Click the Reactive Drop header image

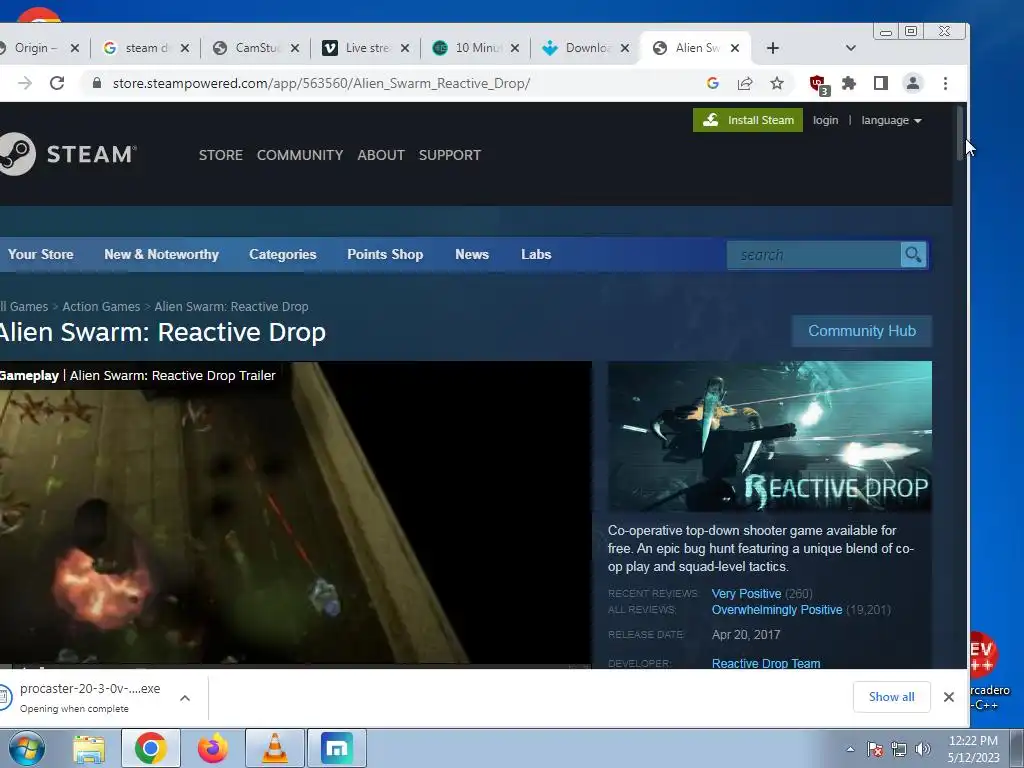pyautogui.click(x=770, y=437)
